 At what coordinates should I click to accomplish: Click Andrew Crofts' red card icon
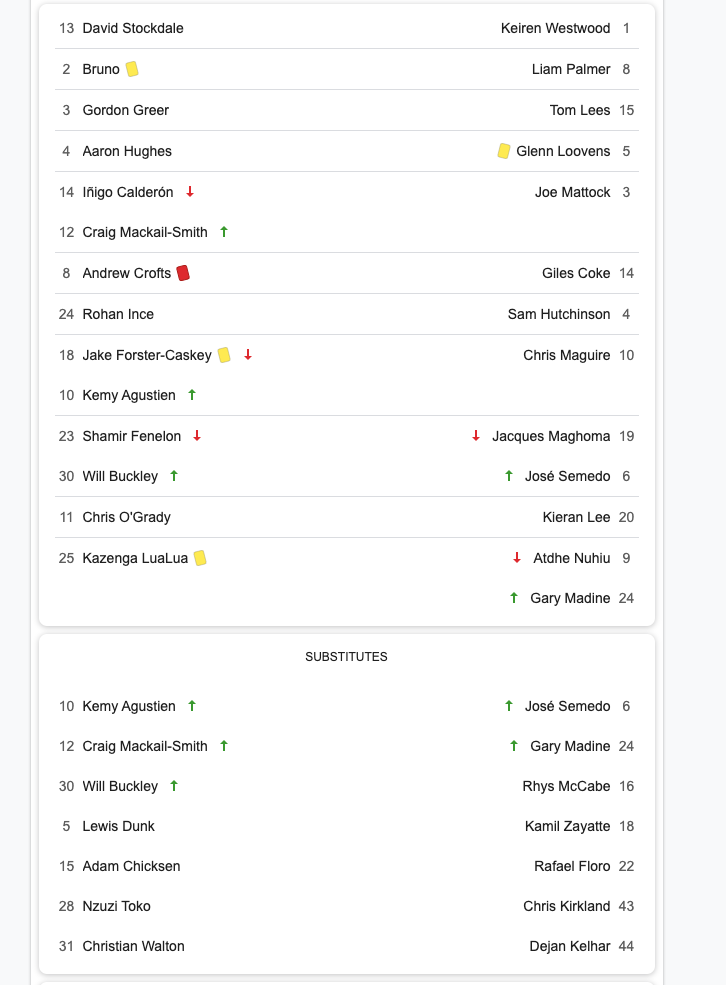(x=183, y=273)
